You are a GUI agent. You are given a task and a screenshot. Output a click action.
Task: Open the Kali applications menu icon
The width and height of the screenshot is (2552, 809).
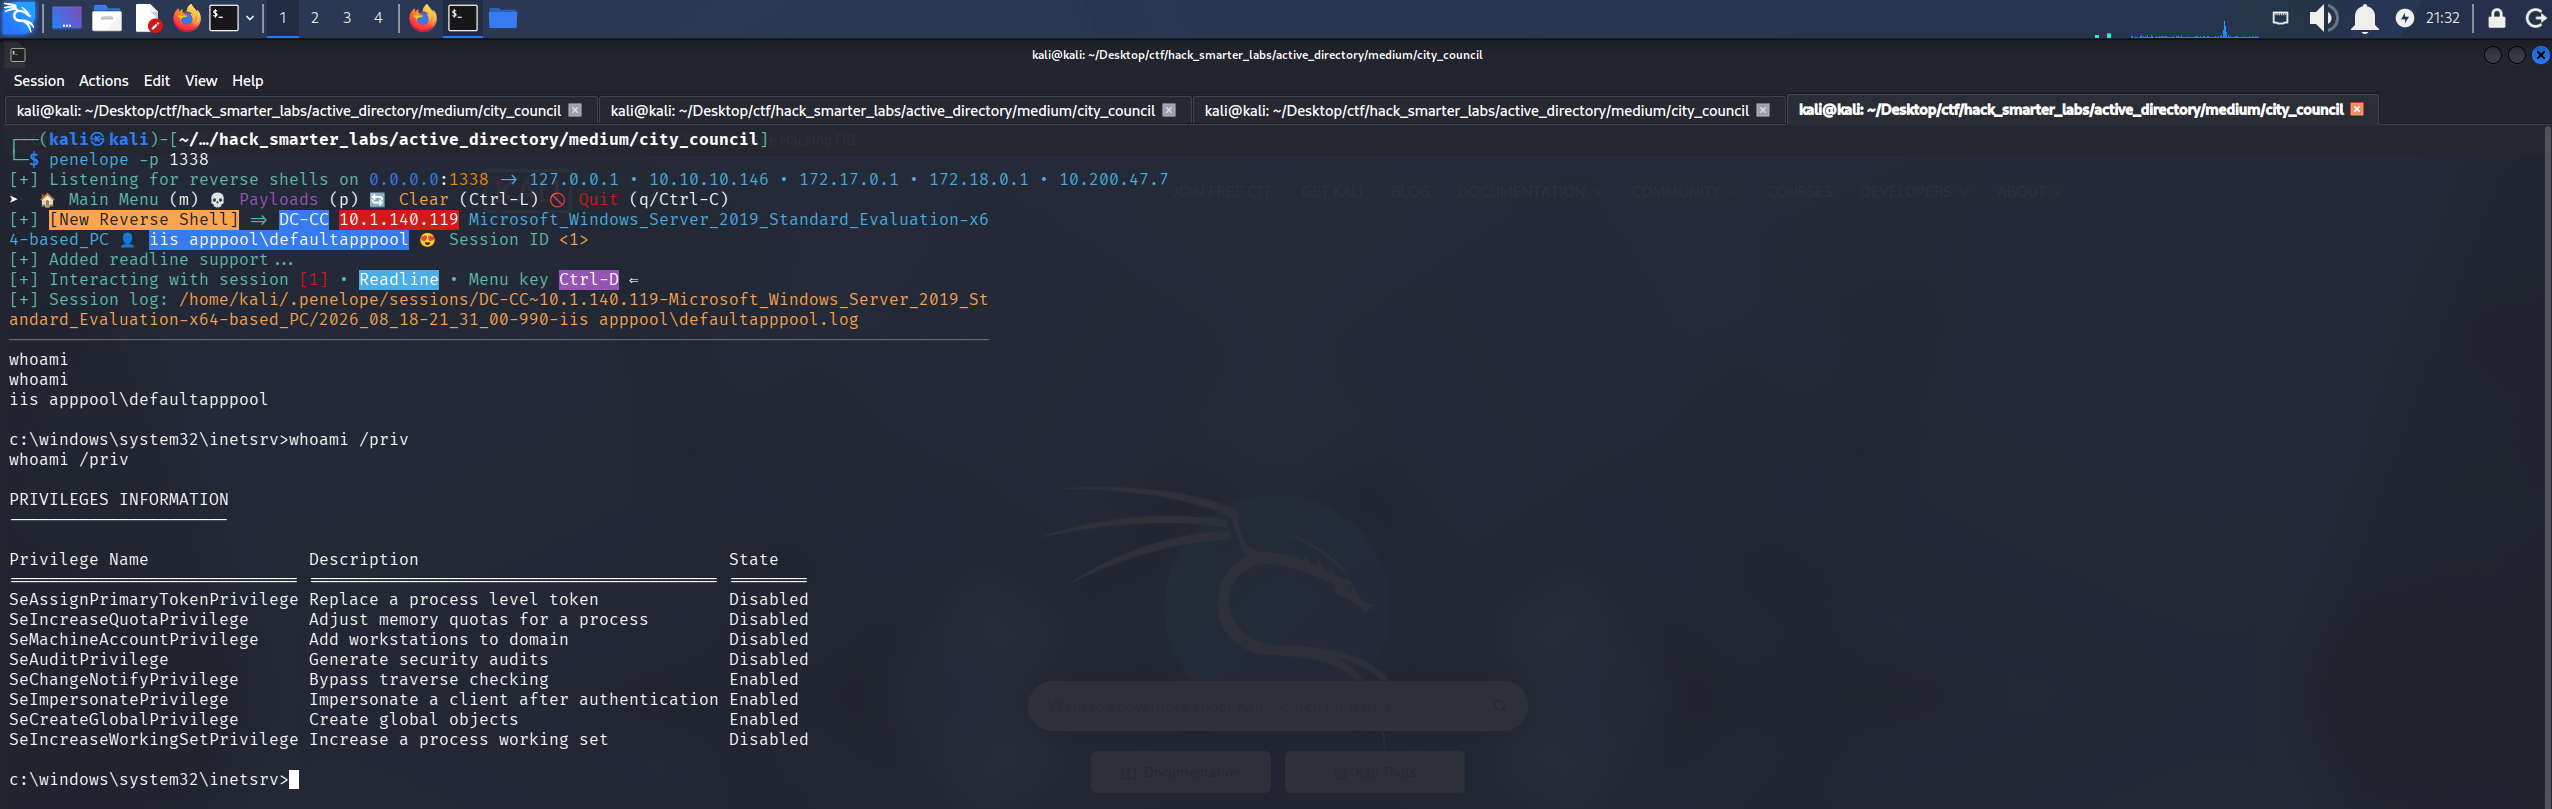(x=19, y=17)
